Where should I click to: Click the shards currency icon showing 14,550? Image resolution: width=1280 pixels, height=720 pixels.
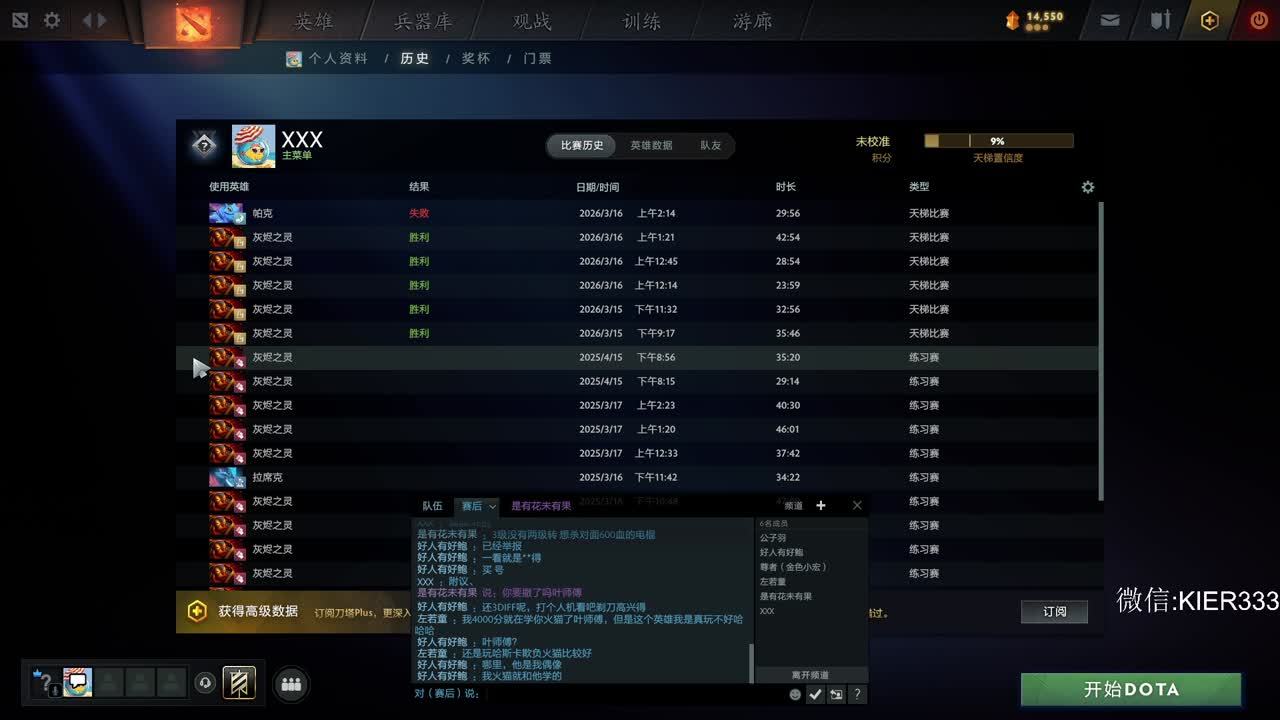point(1013,20)
